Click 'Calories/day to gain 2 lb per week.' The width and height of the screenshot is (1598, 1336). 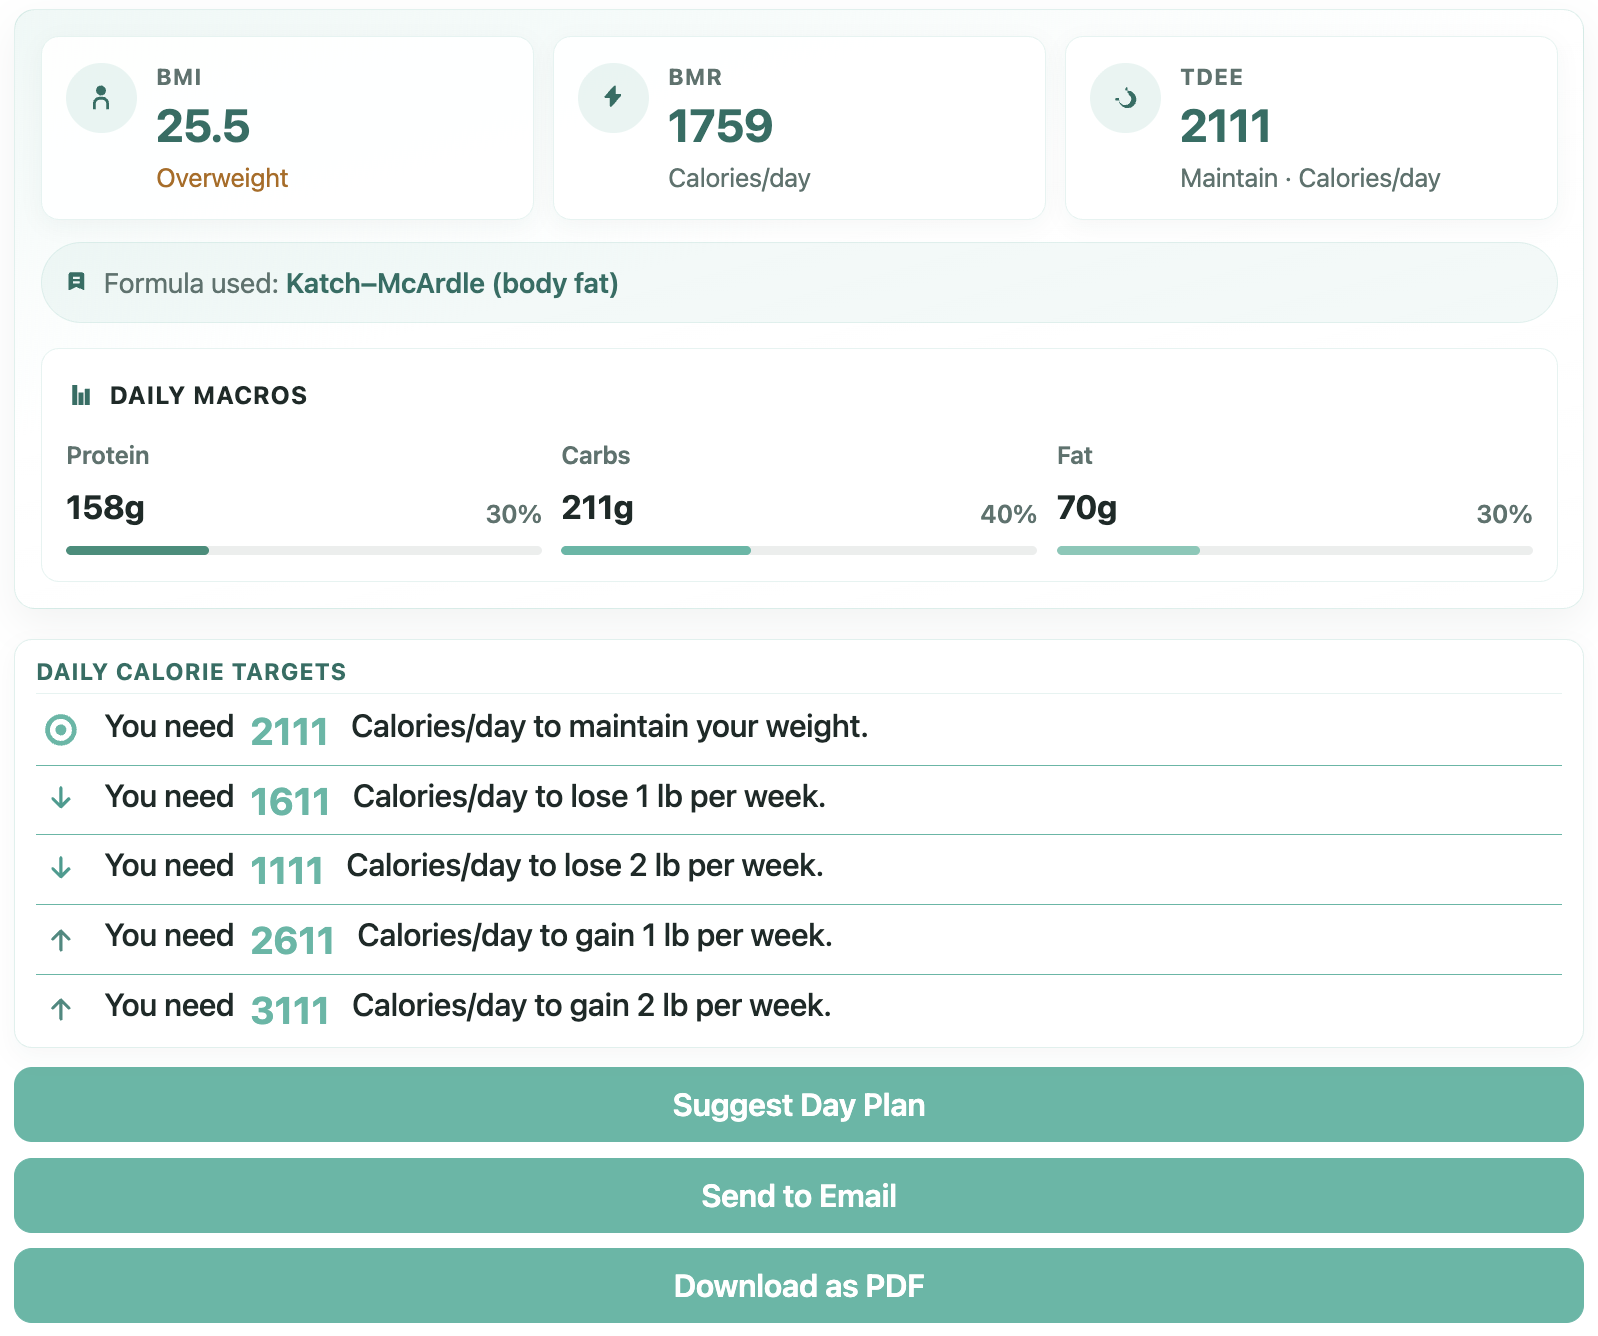(x=592, y=1006)
